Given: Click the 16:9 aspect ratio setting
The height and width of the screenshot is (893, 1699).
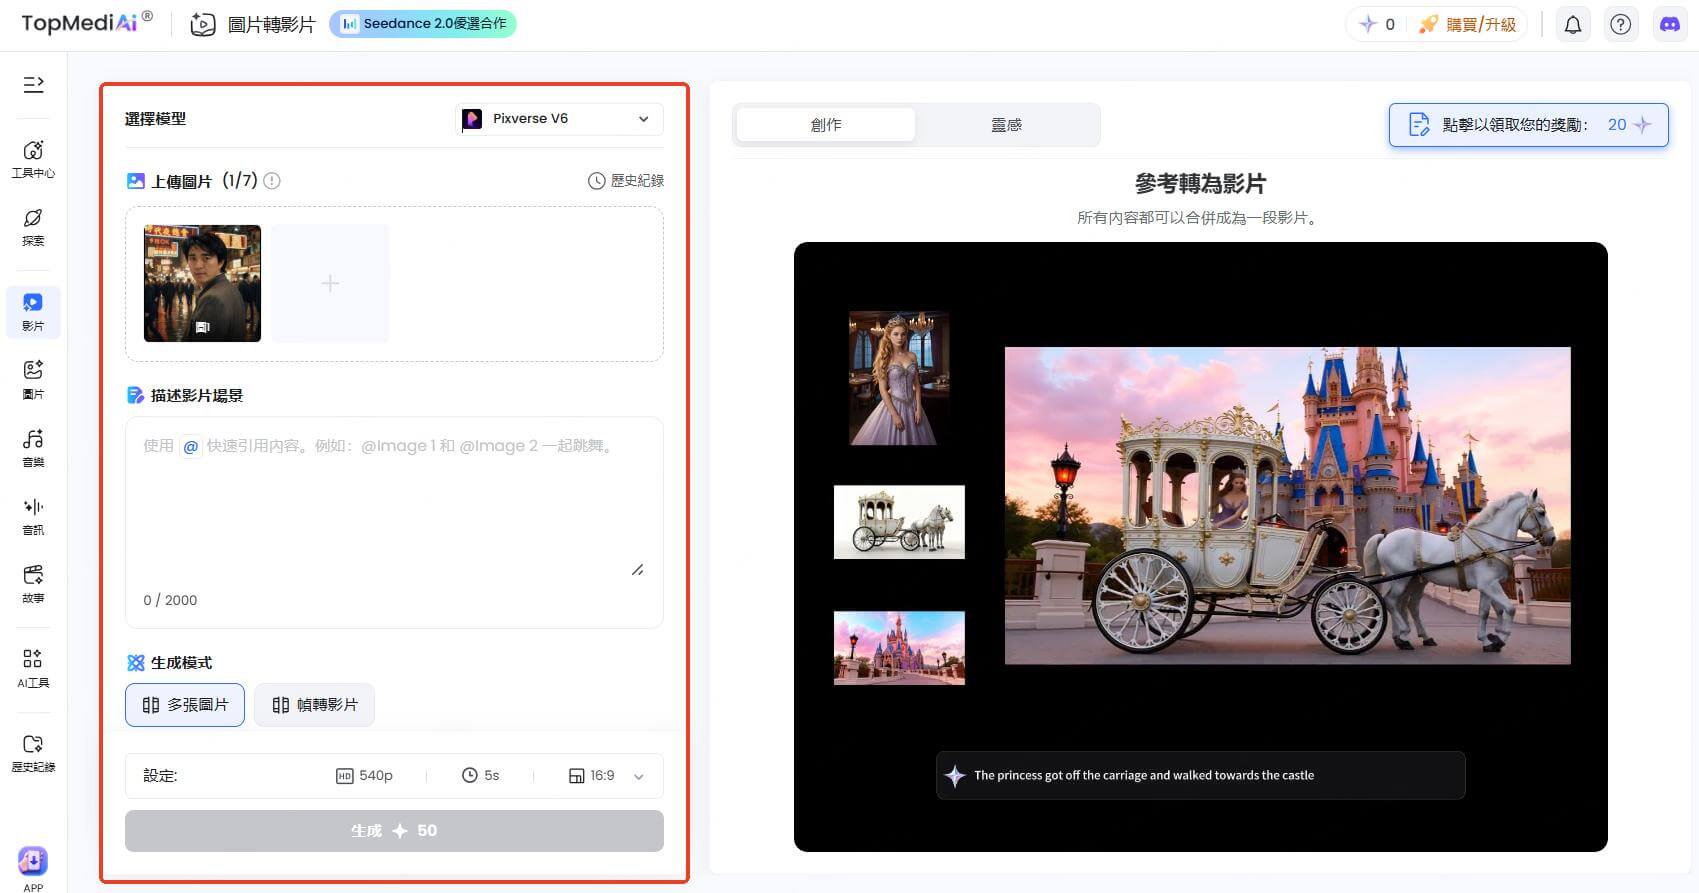Looking at the screenshot, I should [592, 776].
